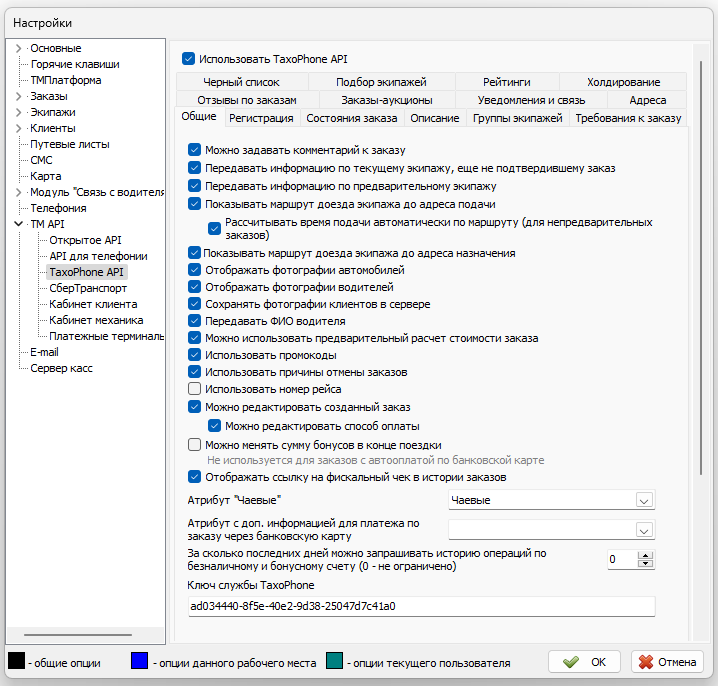The image size is (718, 686).
Task: Click the blue рабочего места color swatch
Action: (x=141, y=661)
